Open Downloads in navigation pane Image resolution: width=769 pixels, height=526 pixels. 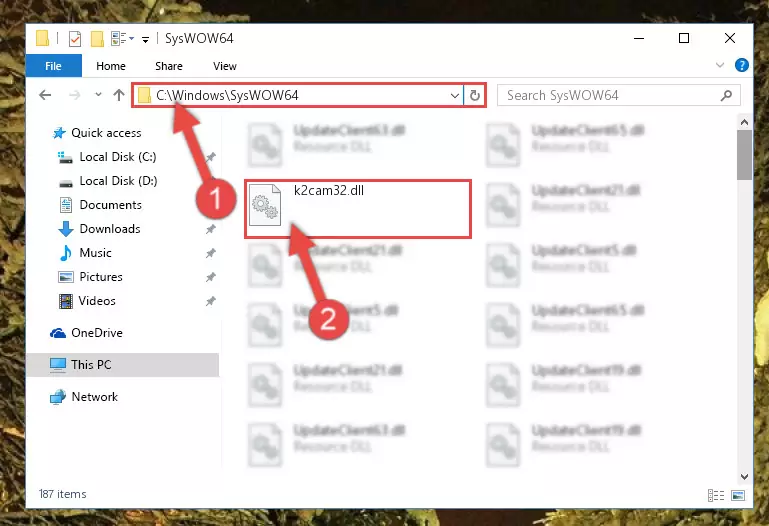[110, 229]
